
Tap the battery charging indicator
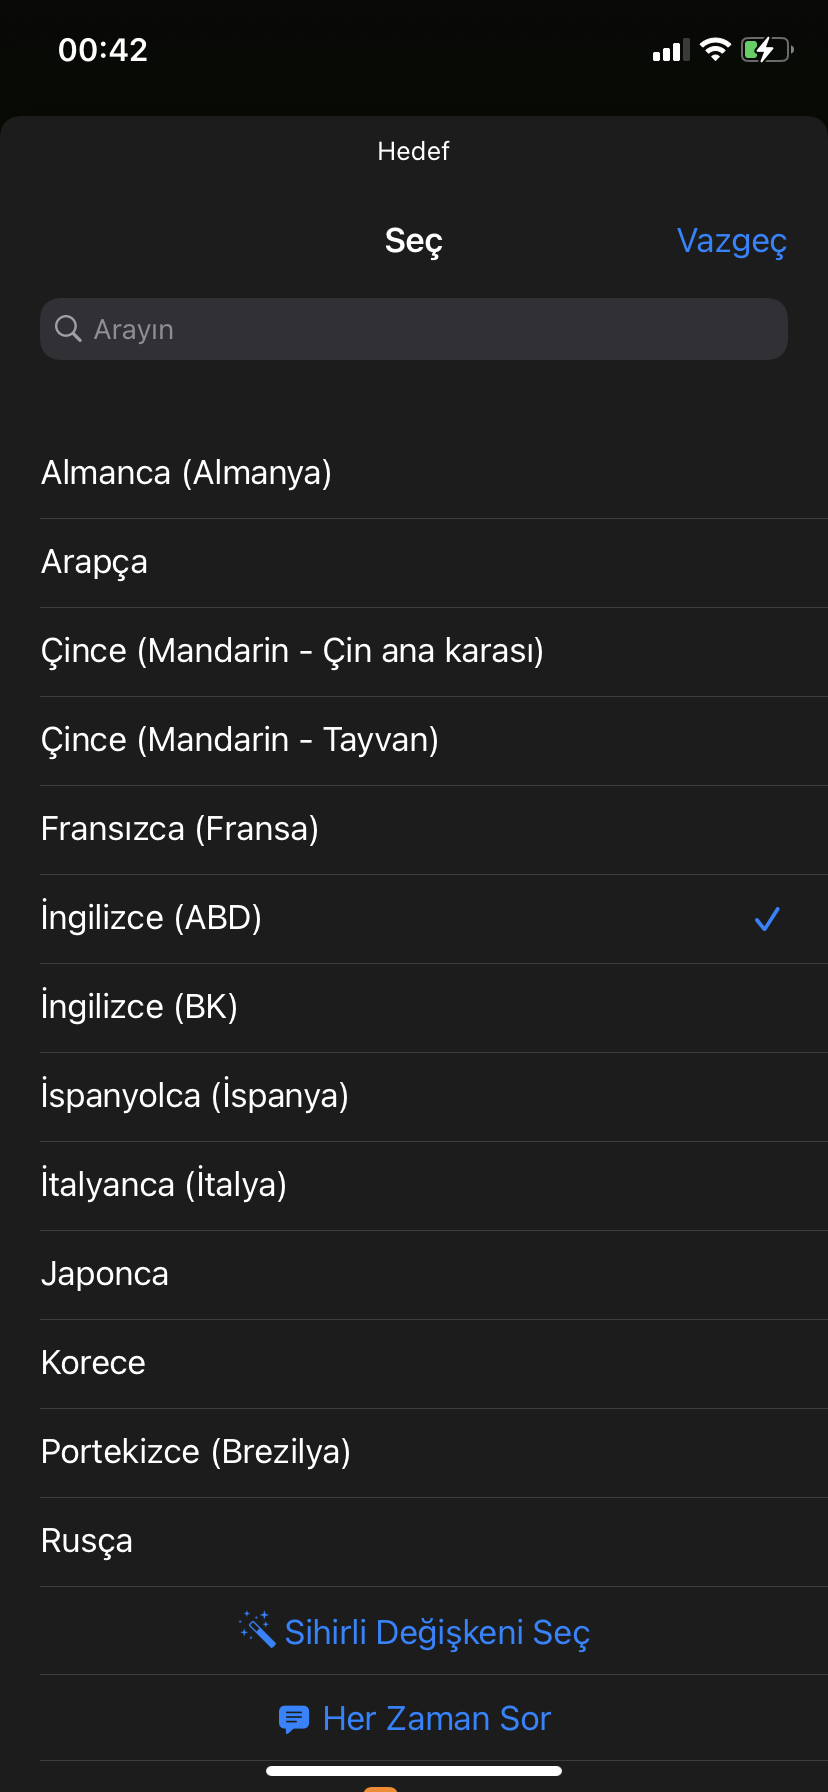767,49
